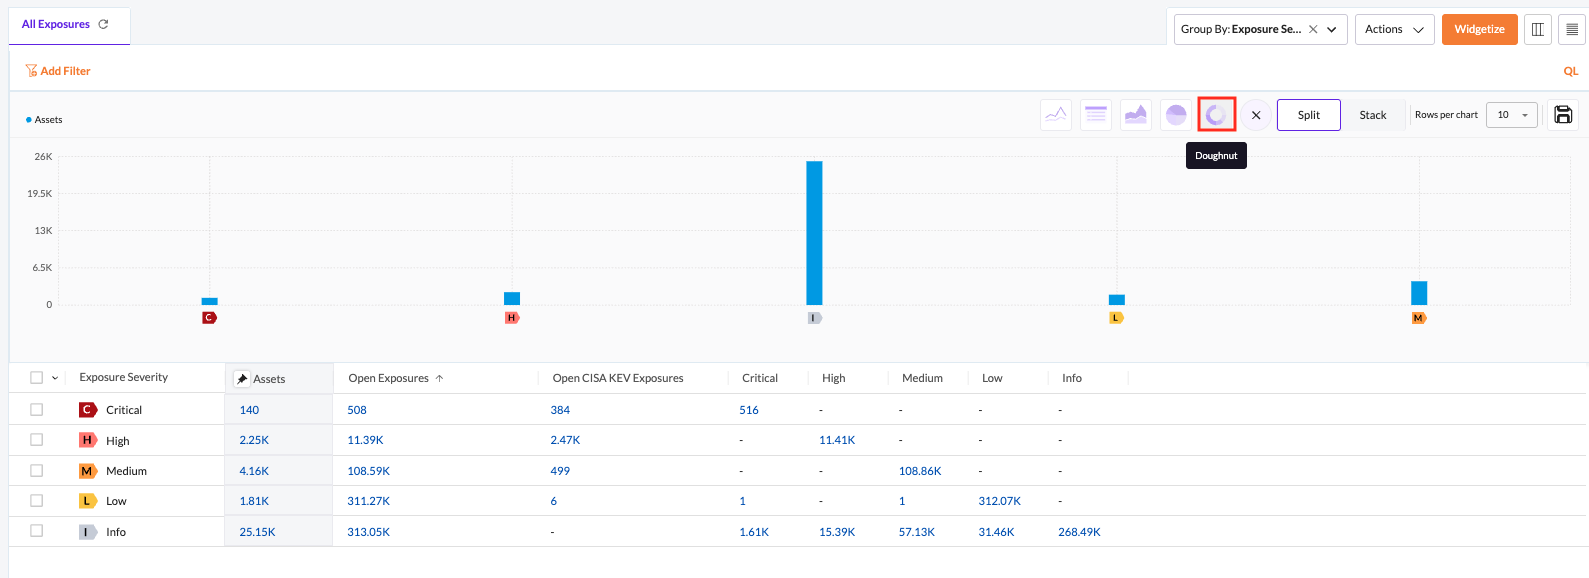Select the Split chart mode
Viewport: 1589px width, 578px height.
[1308, 115]
